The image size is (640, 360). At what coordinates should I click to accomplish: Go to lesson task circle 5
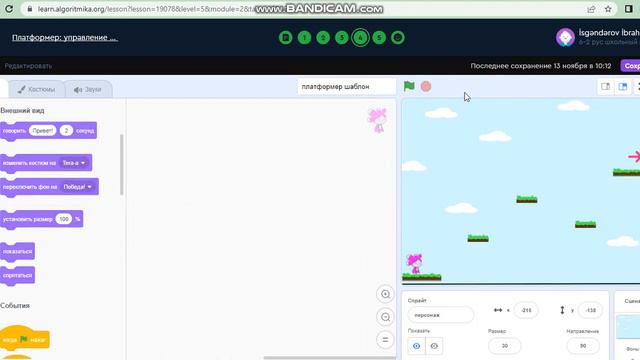(379, 38)
